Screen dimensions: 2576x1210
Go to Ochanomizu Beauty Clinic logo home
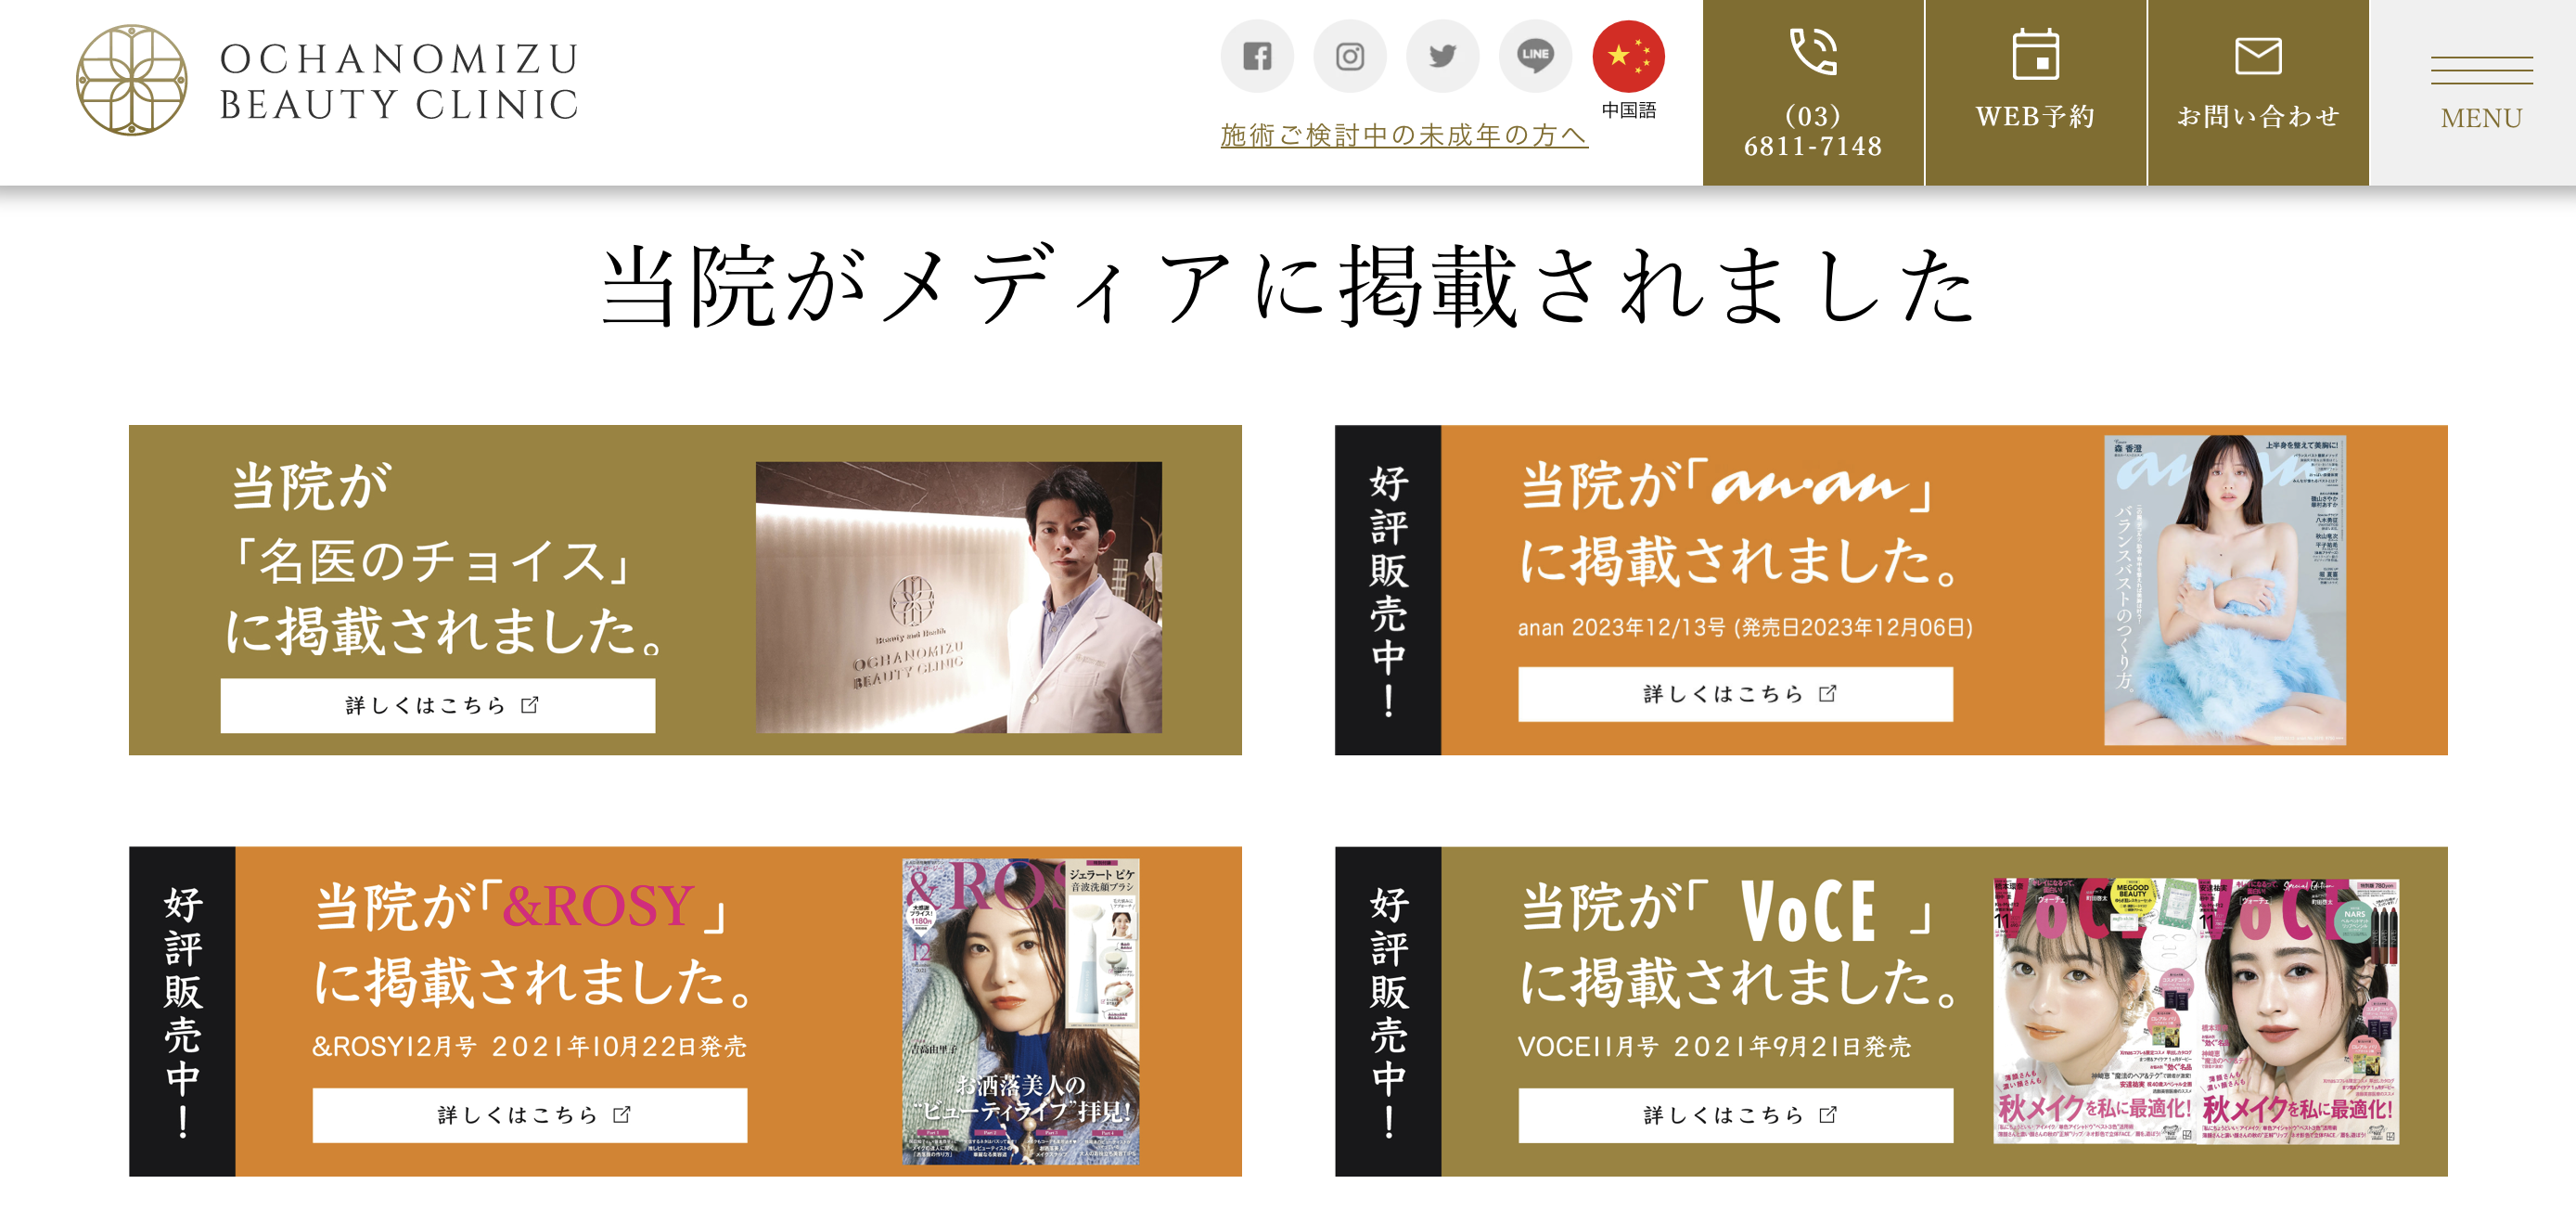click(328, 80)
